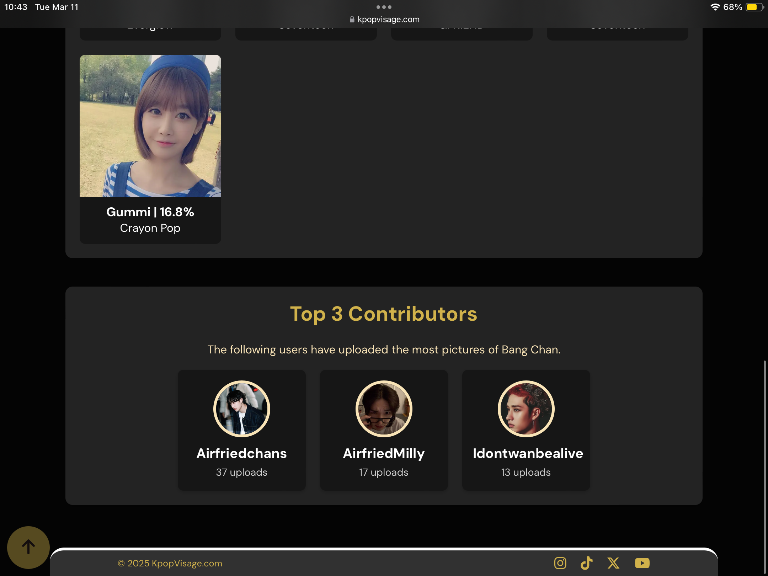Open the X (Twitter) icon in footer

[x=613, y=563]
